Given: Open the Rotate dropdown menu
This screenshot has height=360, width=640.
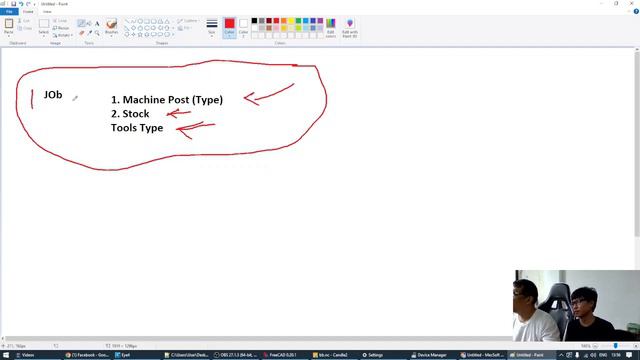Looking at the screenshot, I should coord(63,36).
